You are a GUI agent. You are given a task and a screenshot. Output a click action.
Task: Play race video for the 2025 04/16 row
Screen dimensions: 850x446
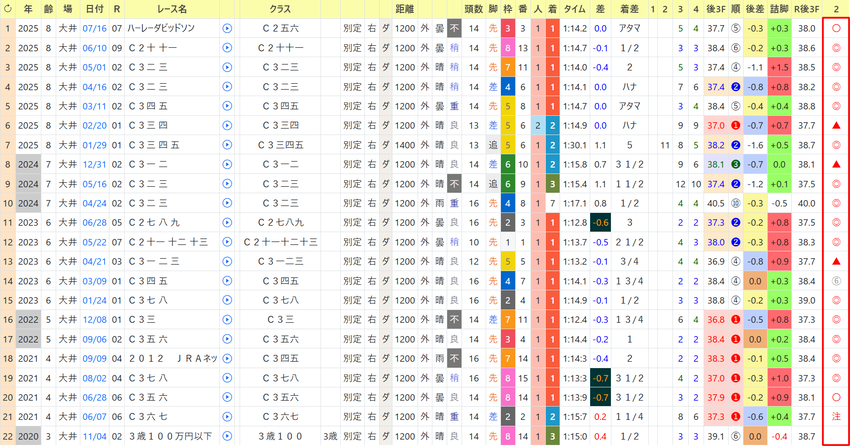[x=227, y=87]
